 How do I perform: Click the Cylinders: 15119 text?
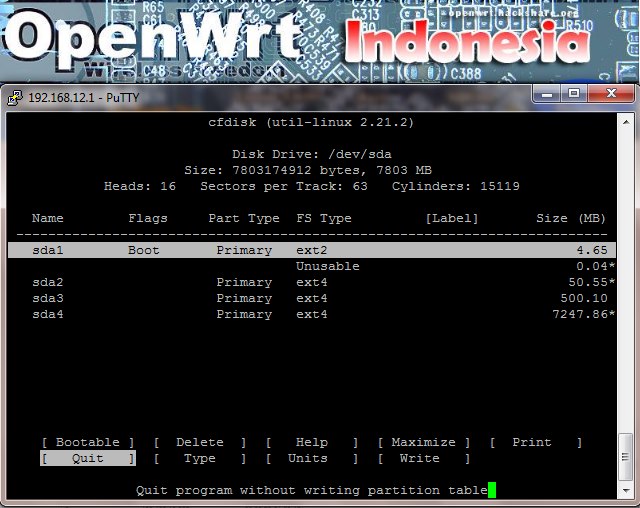456,186
